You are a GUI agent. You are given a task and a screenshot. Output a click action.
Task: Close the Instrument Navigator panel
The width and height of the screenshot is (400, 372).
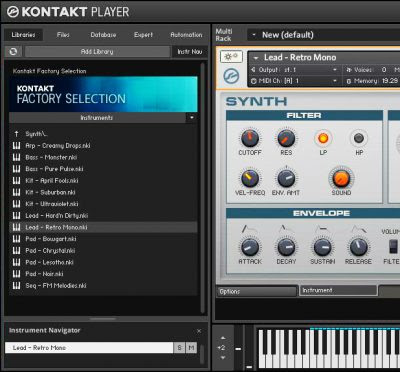click(x=199, y=331)
